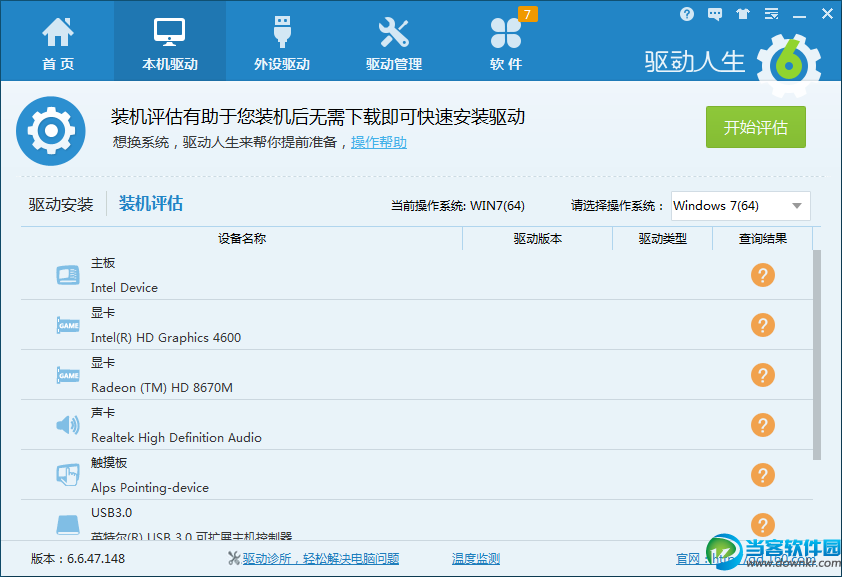Click the 触摸板 touchpad icon
Image resolution: width=842 pixels, height=577 pixels.
[68, 475]
